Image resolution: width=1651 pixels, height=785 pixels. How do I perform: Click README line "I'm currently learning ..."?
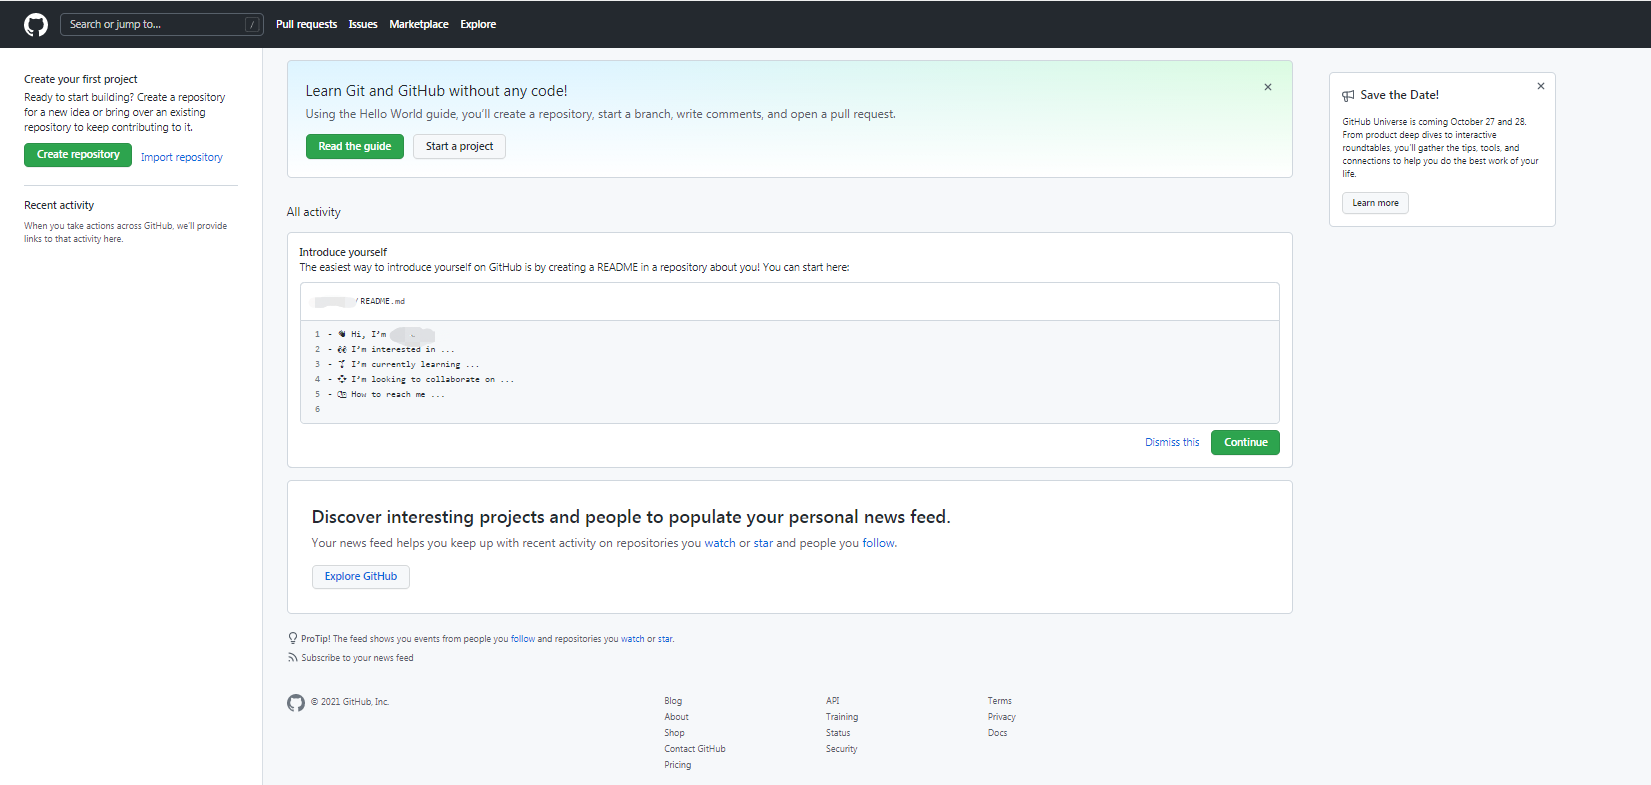[414, 365]
